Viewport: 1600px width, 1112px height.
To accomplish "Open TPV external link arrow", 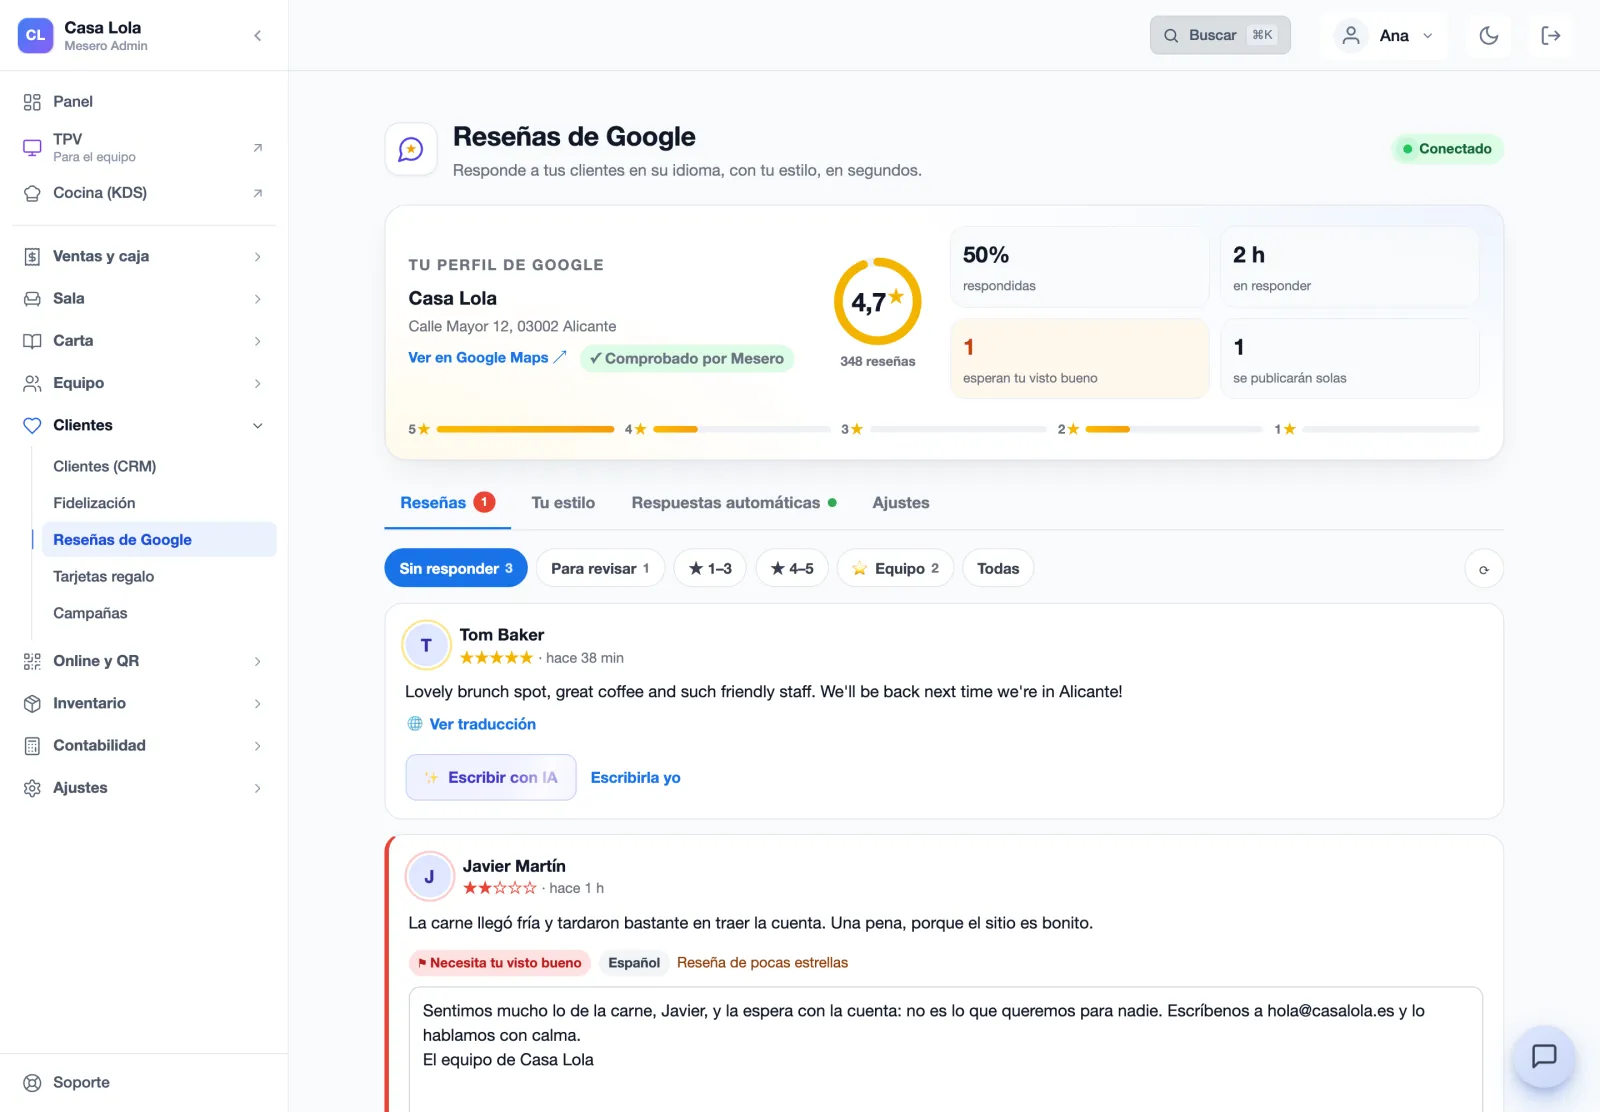I will (x=258, y=147).
